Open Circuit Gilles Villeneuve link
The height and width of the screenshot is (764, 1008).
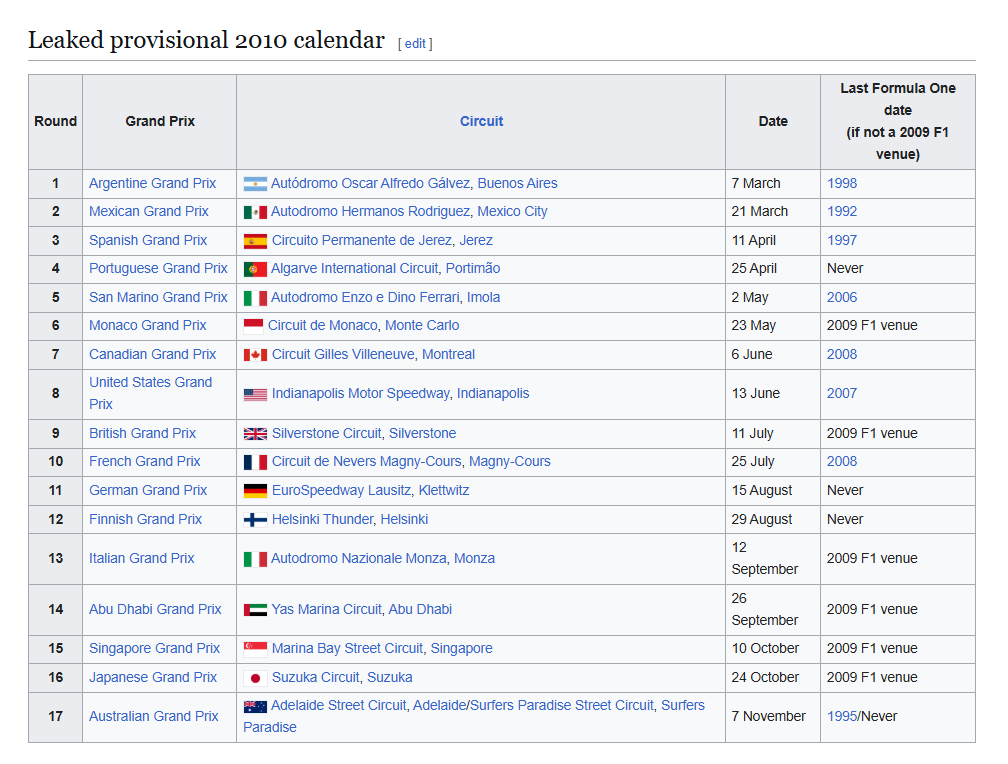[343, 354]
